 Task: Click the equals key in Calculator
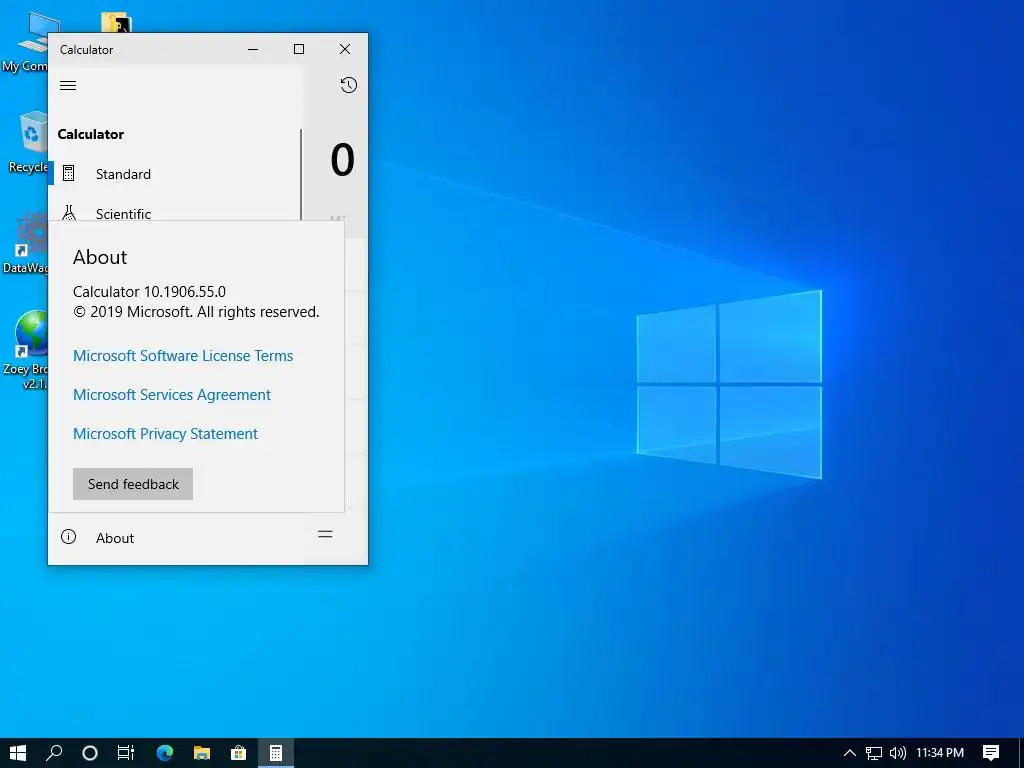pos(325,534)
